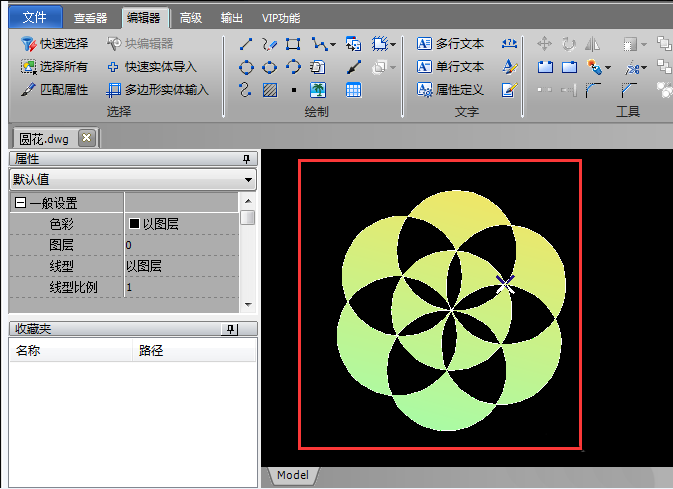Select the Leader arrow tool
Image resolution: width=673 pixels, height=489 pixels.
354,67
